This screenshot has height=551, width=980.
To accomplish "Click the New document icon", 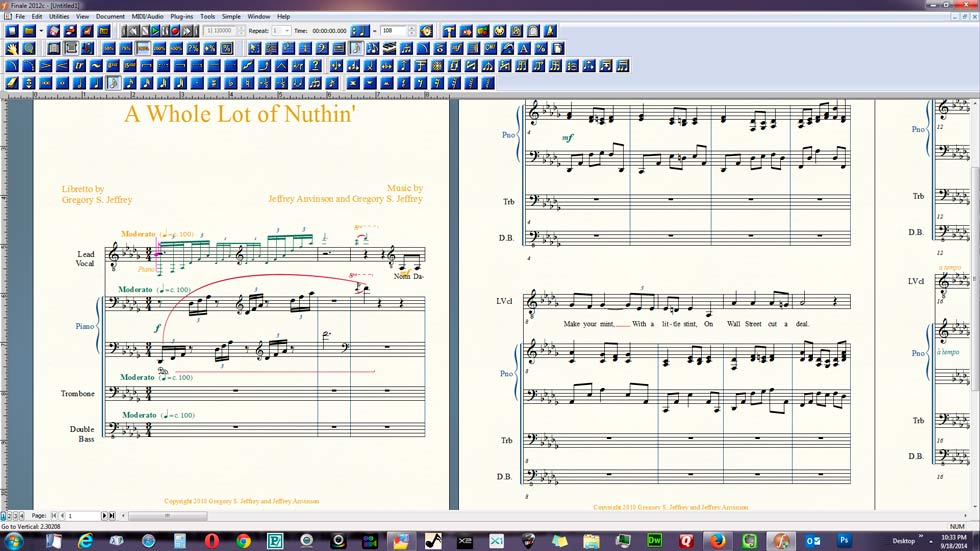I will 12,31.
